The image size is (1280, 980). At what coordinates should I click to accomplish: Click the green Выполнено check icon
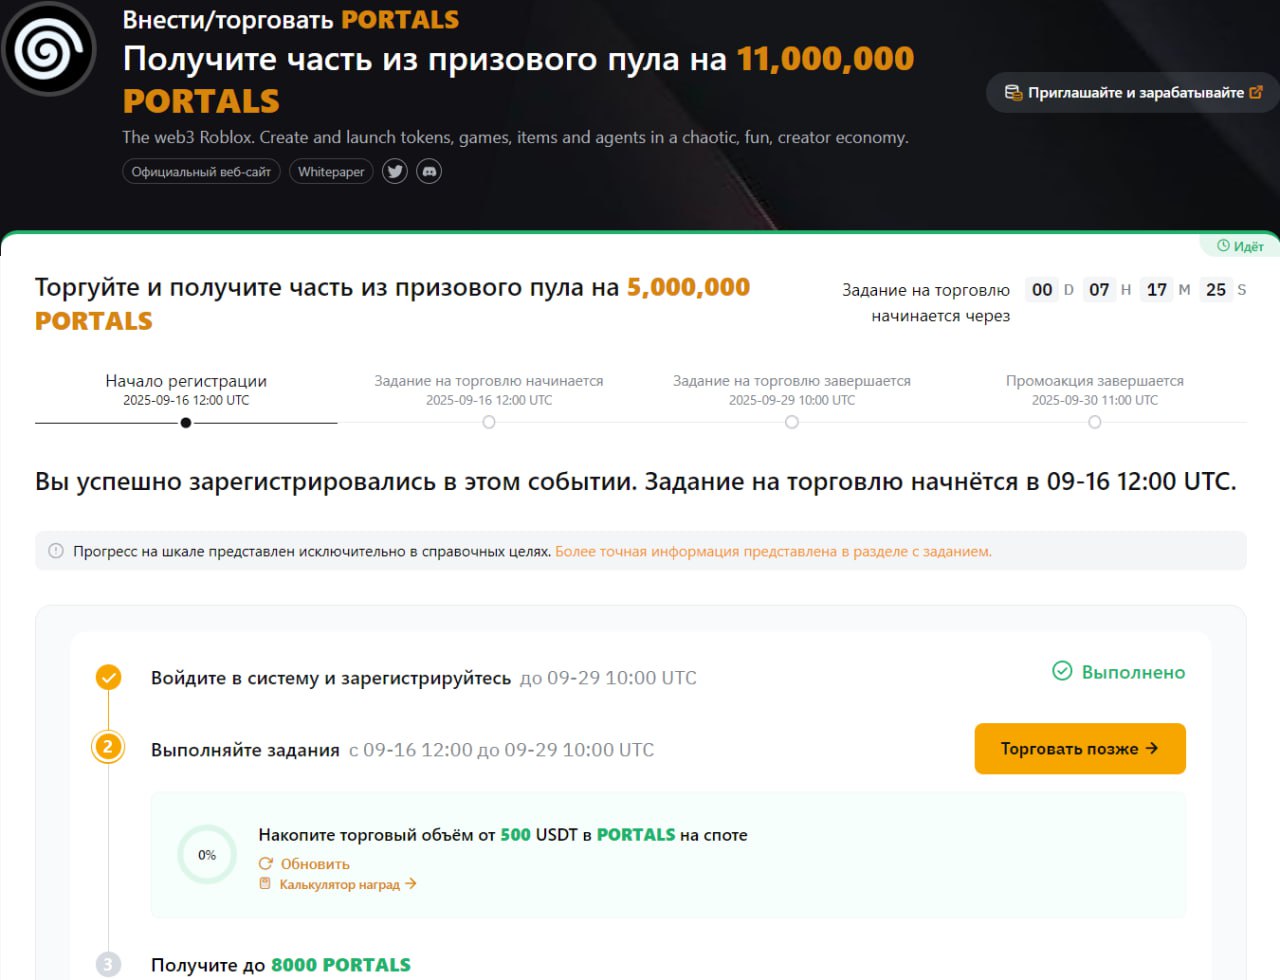tap(1062, 671)
